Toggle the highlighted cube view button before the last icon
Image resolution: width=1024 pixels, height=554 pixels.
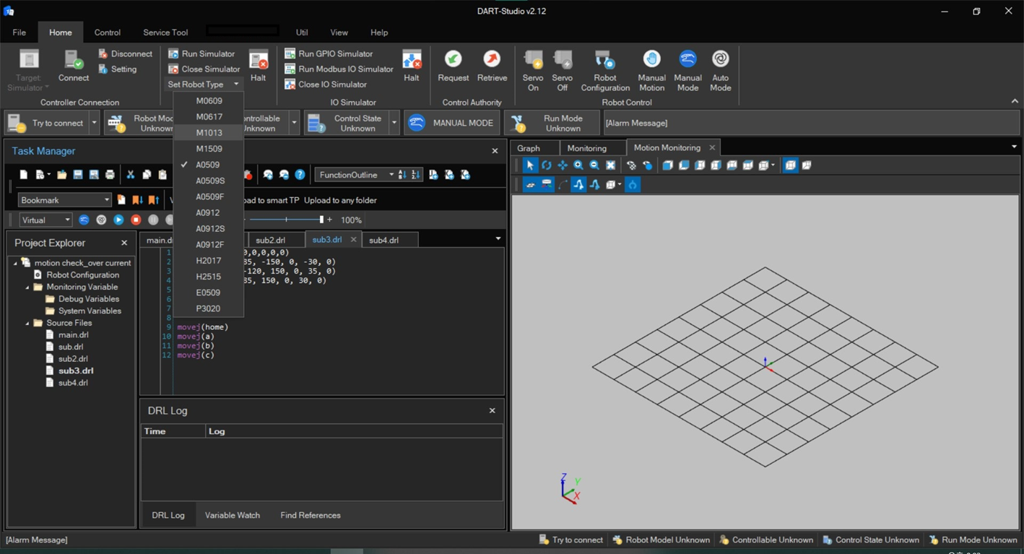pos(790,165)
